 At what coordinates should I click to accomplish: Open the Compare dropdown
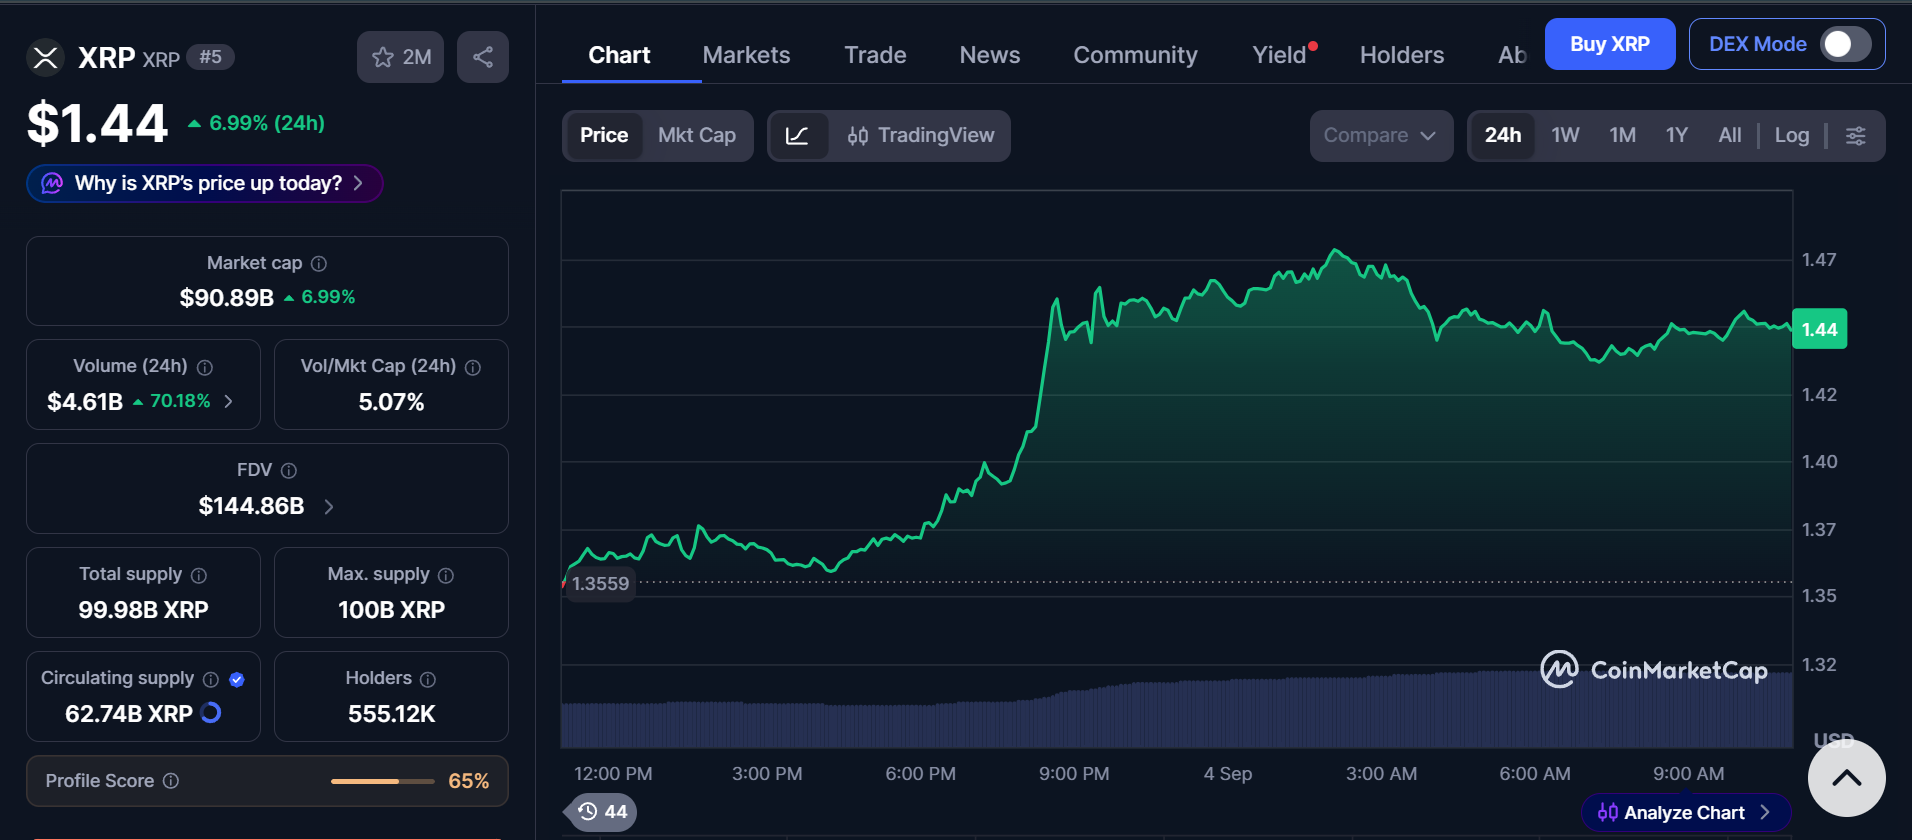click(x=1381, y=136)
